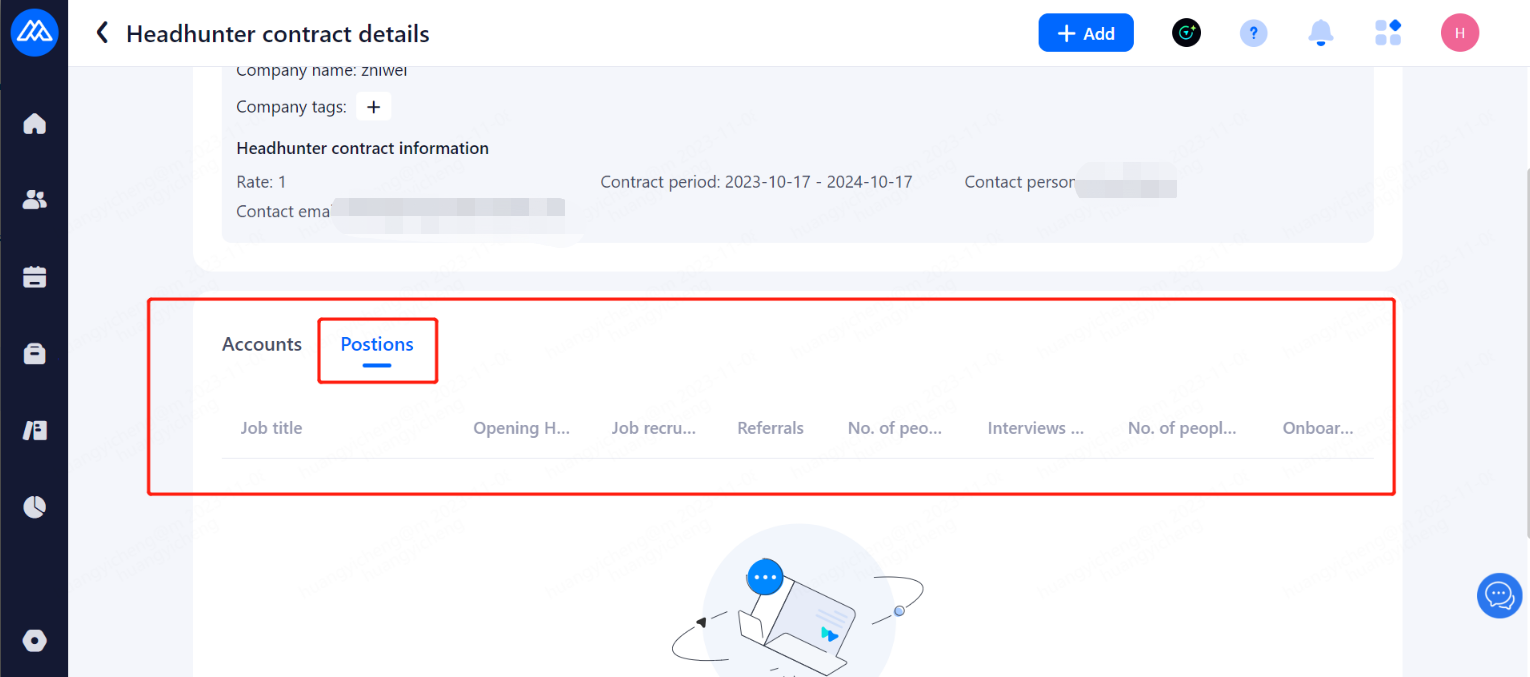
Task: Open settings hexagon icon in sidebar
Action: (x=35, y=641)
